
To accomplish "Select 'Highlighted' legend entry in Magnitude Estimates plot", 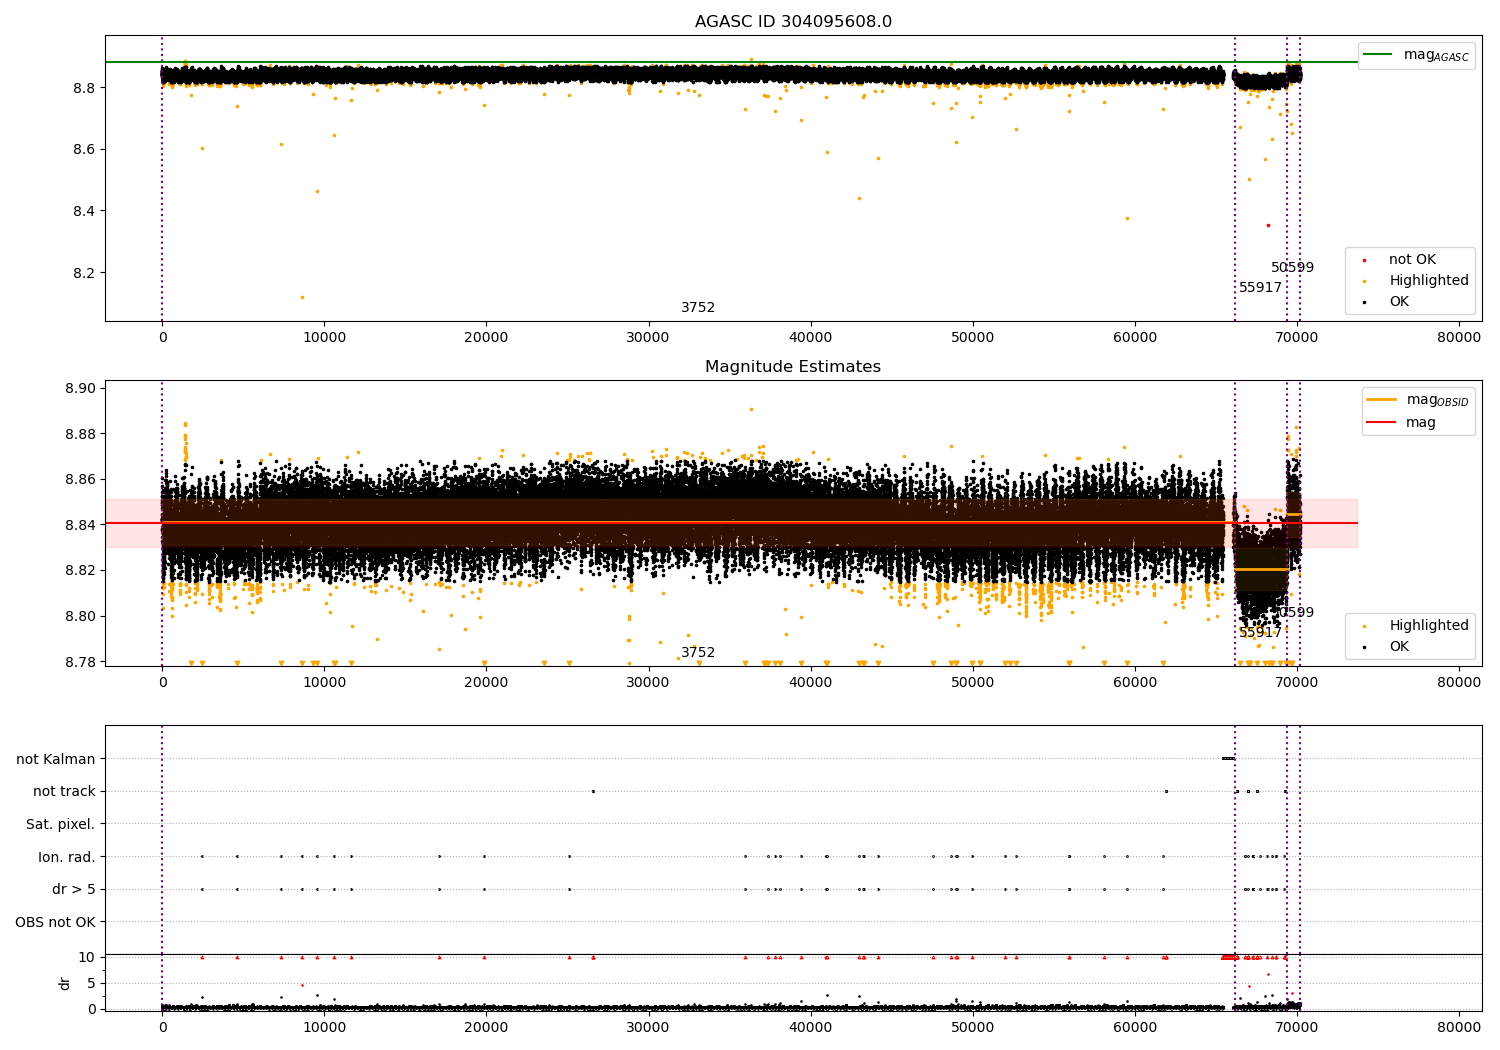I will tap(1428, 626).
